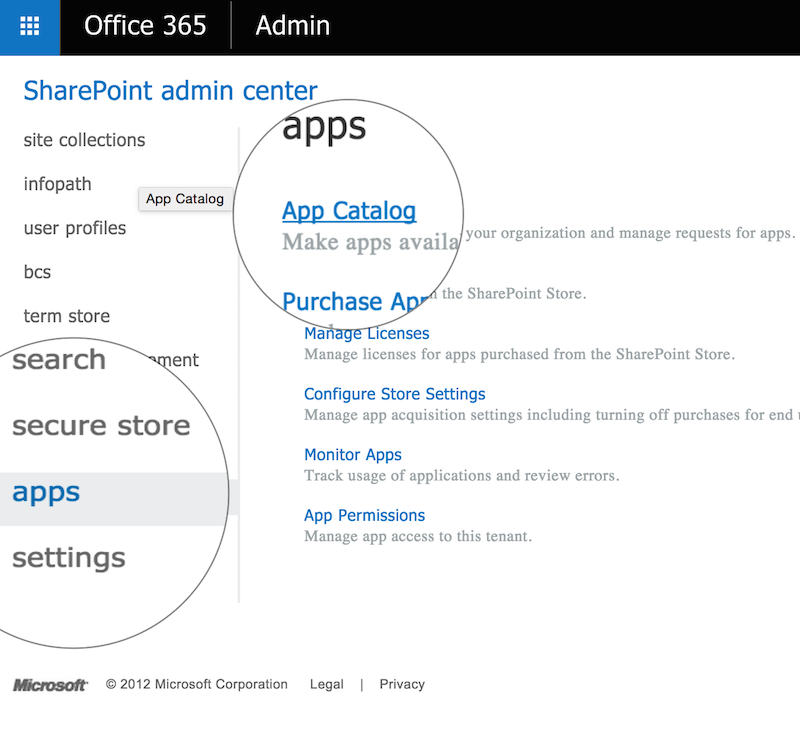The height and width of the screenshot is (747, 800).
Task: Click the Legal footer link
Action: tap(327, 684)
